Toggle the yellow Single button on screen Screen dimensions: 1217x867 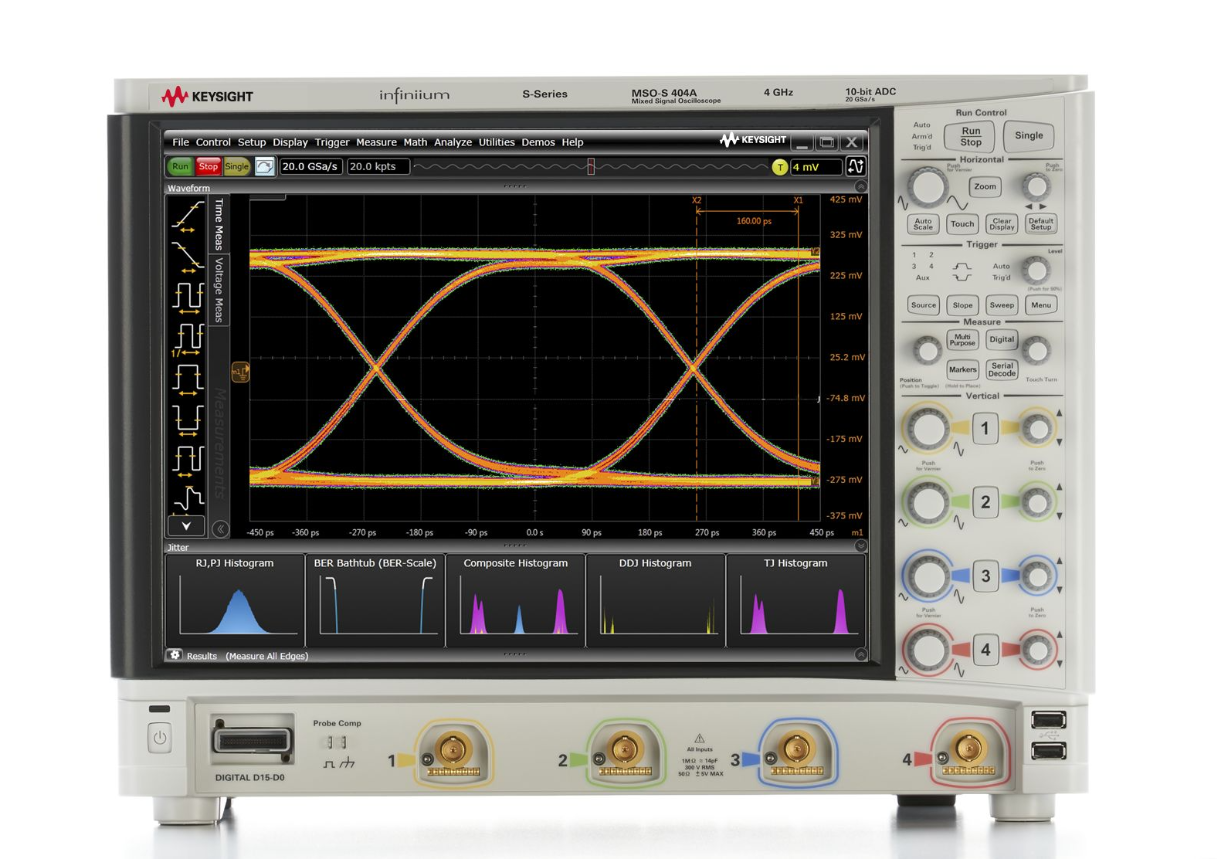pyautogui.click(x=237, y=167)
